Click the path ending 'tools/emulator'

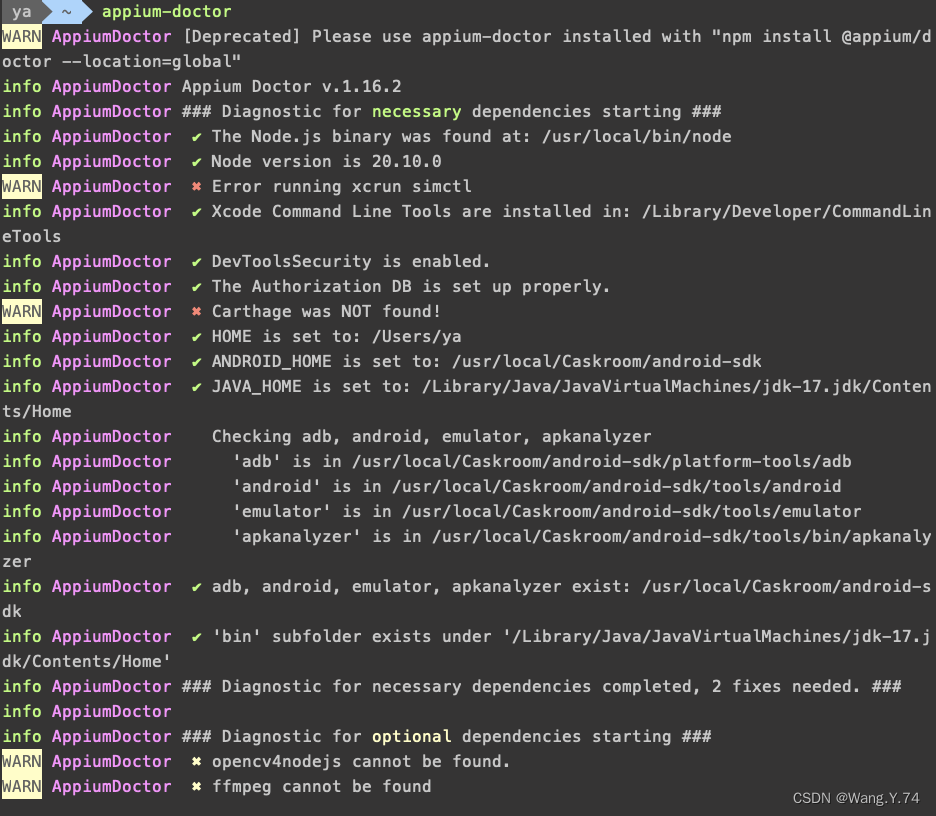[x=632, y=512]
